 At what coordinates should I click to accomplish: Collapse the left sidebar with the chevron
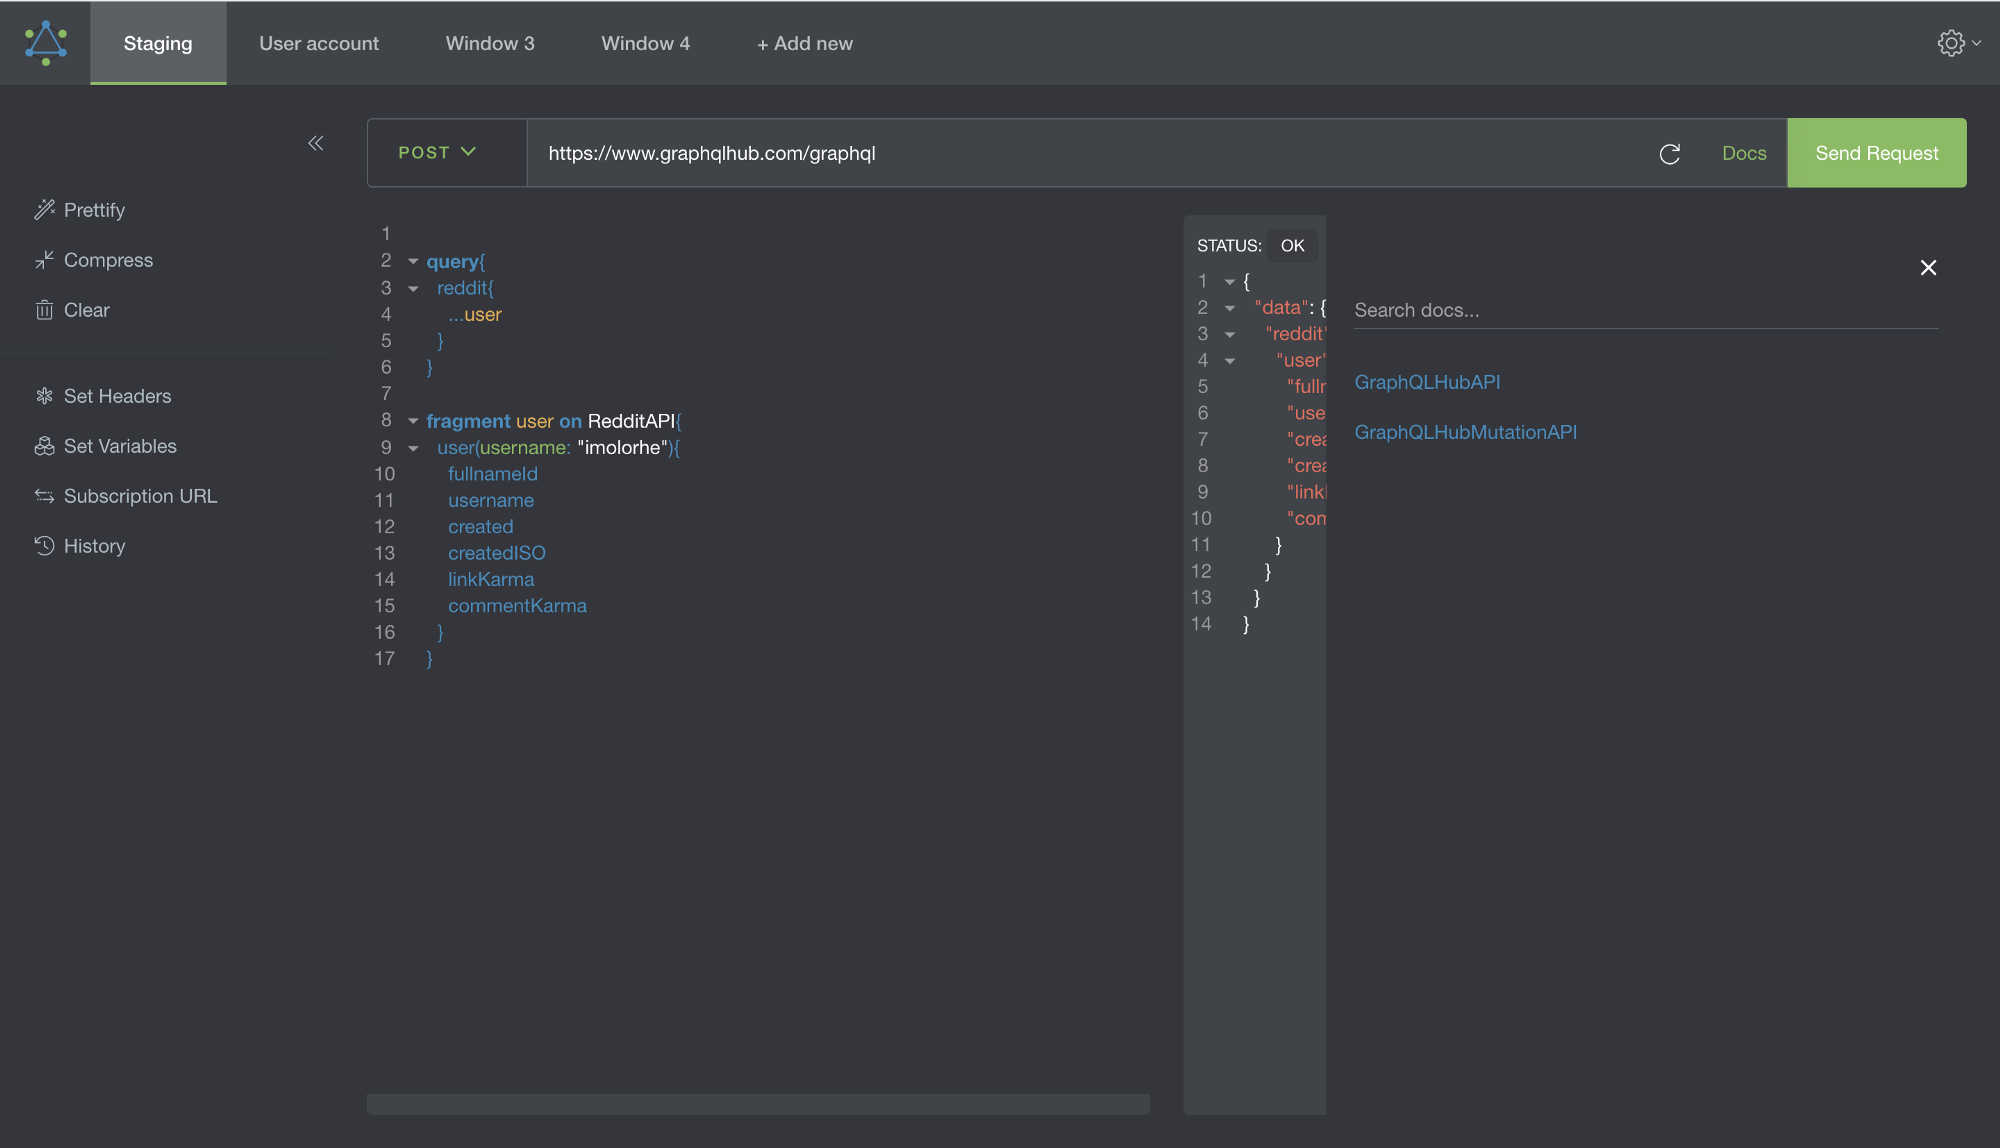pyautogui.click(x=315, y=143)
